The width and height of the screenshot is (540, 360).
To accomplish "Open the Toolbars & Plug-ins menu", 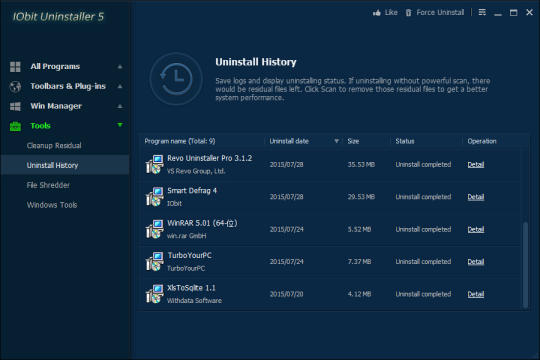I will click(x=68, y=86).
